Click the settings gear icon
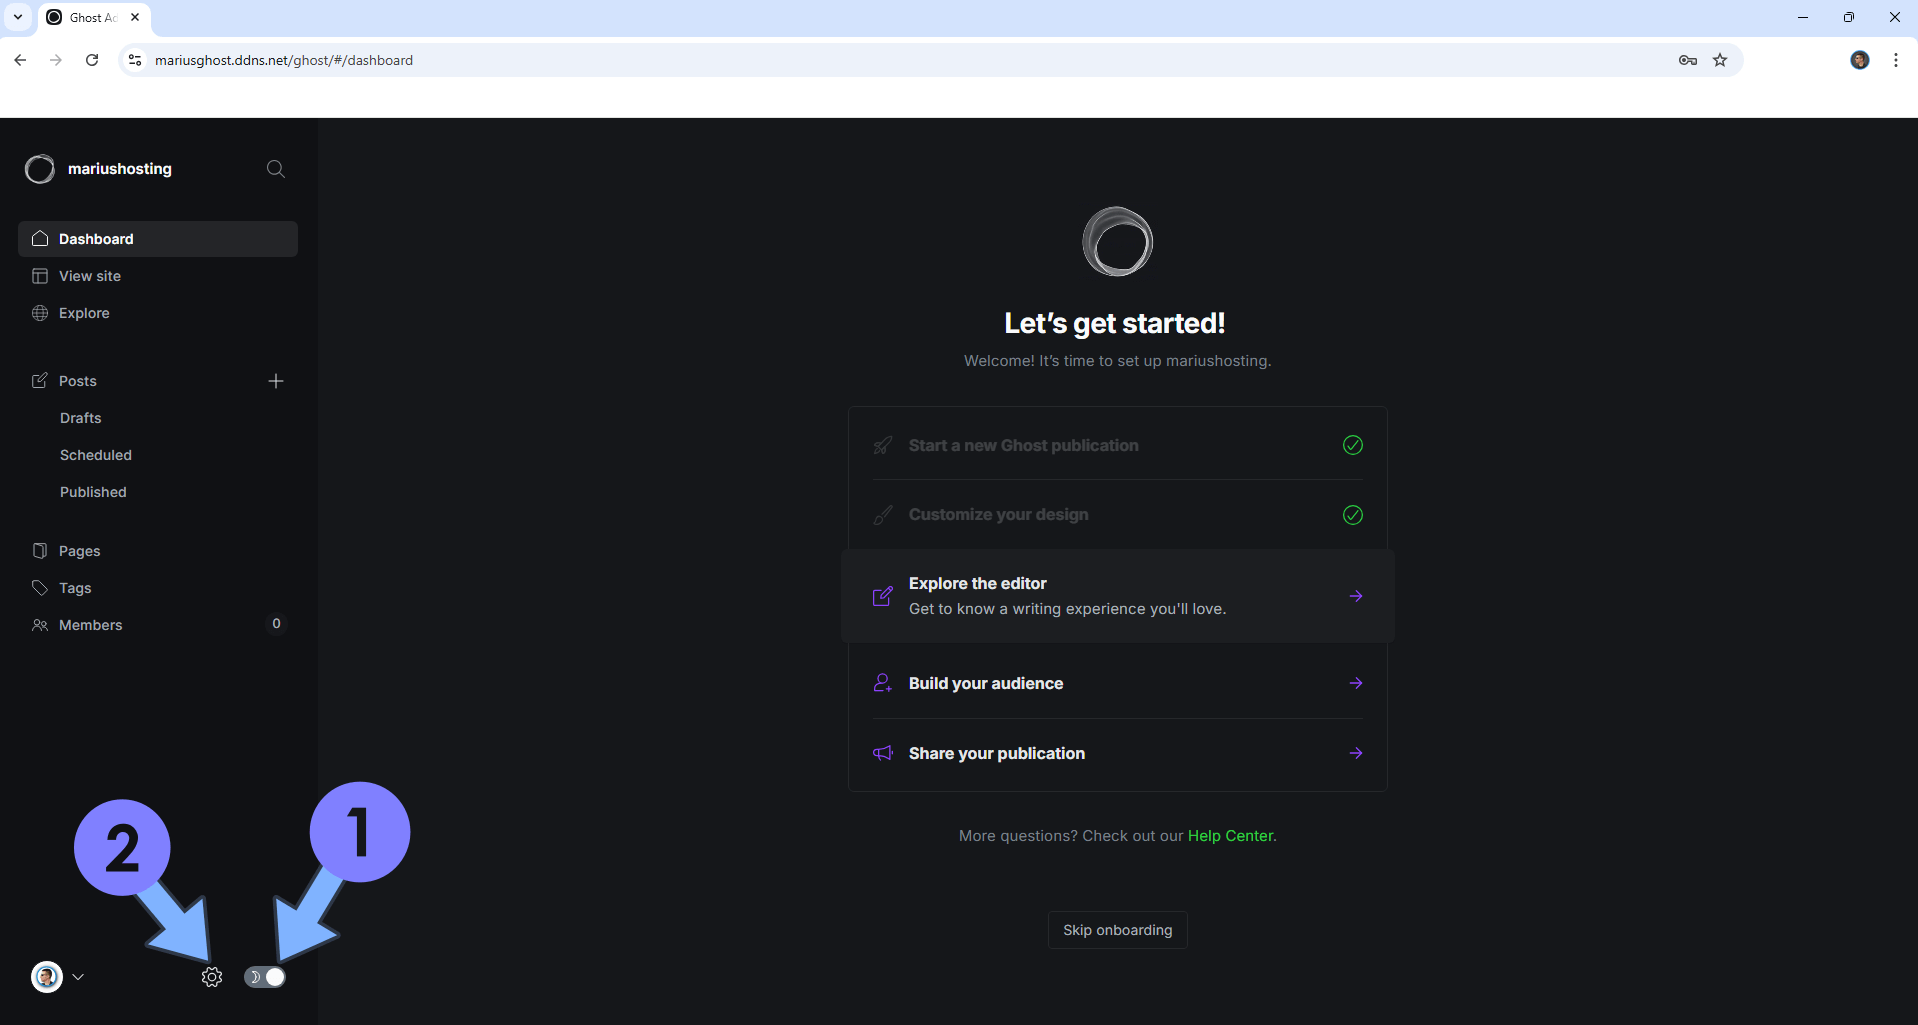 click(x=211, y=977)
